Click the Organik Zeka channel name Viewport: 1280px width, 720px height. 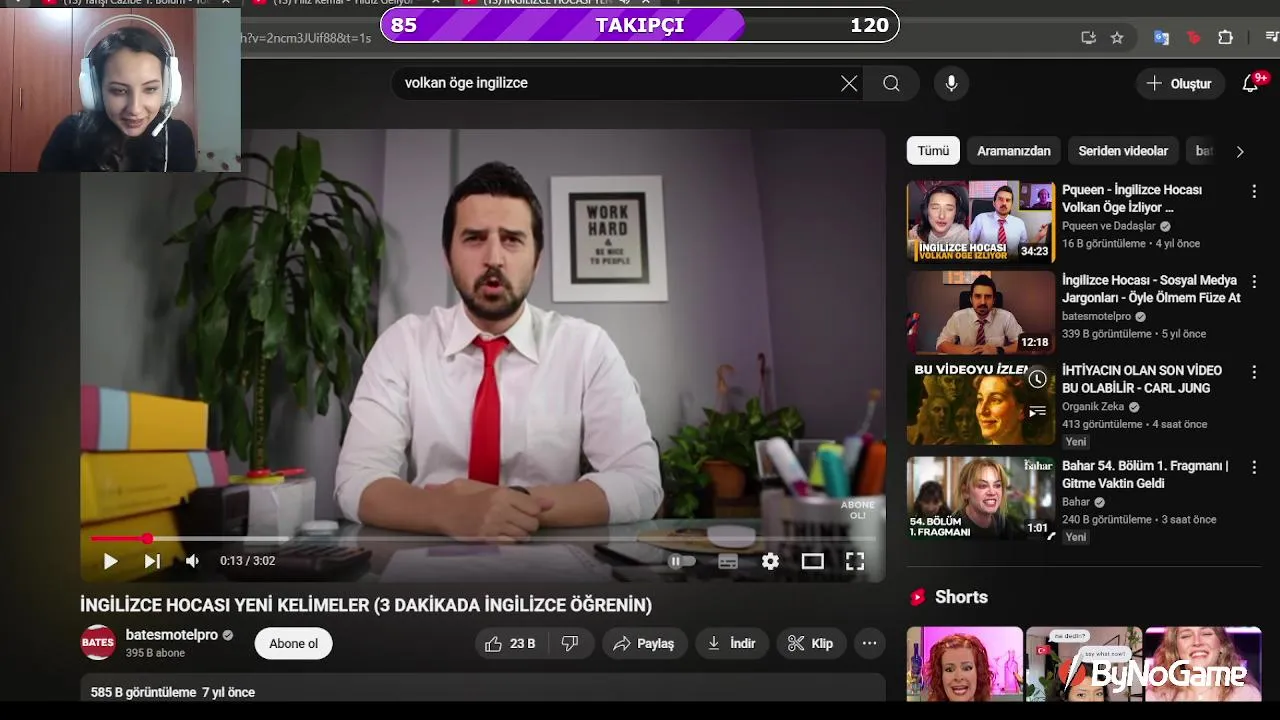1093,407
